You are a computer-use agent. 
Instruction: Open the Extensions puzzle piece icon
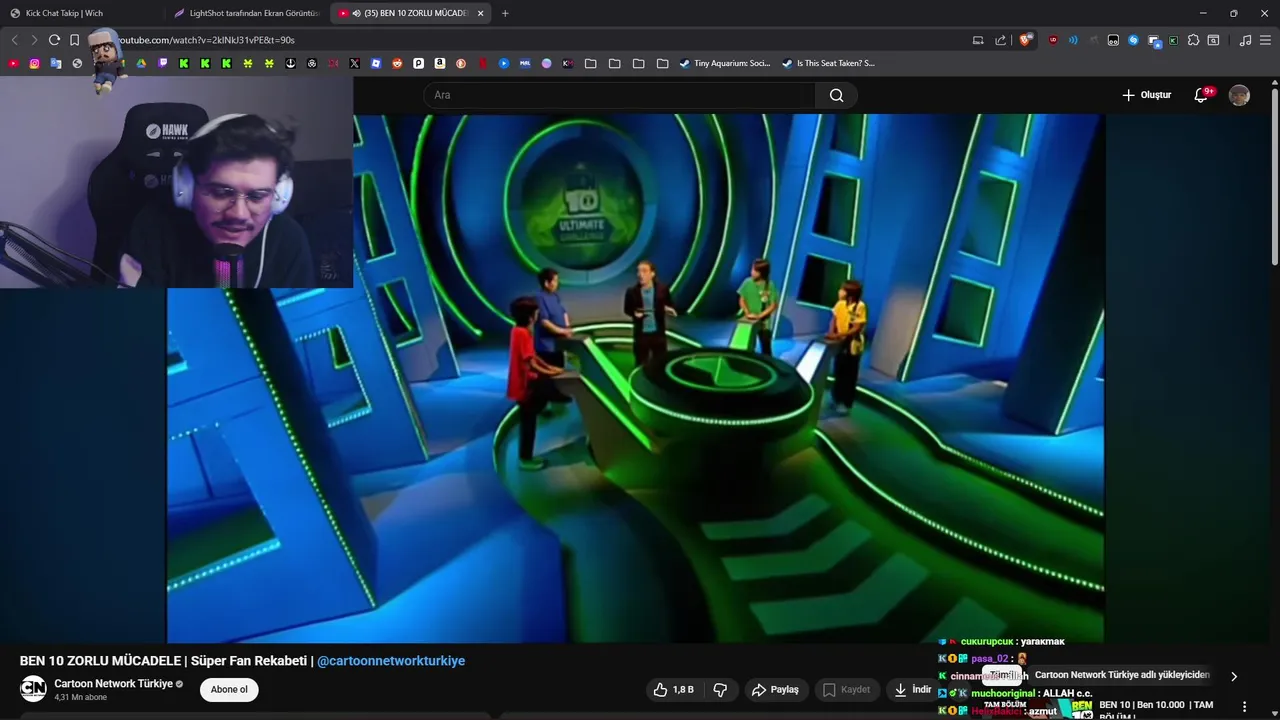(1193, 40)
